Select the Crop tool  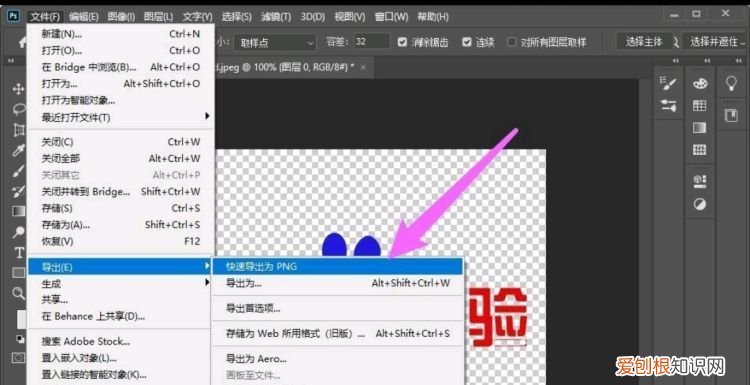[x=18, y=130]
